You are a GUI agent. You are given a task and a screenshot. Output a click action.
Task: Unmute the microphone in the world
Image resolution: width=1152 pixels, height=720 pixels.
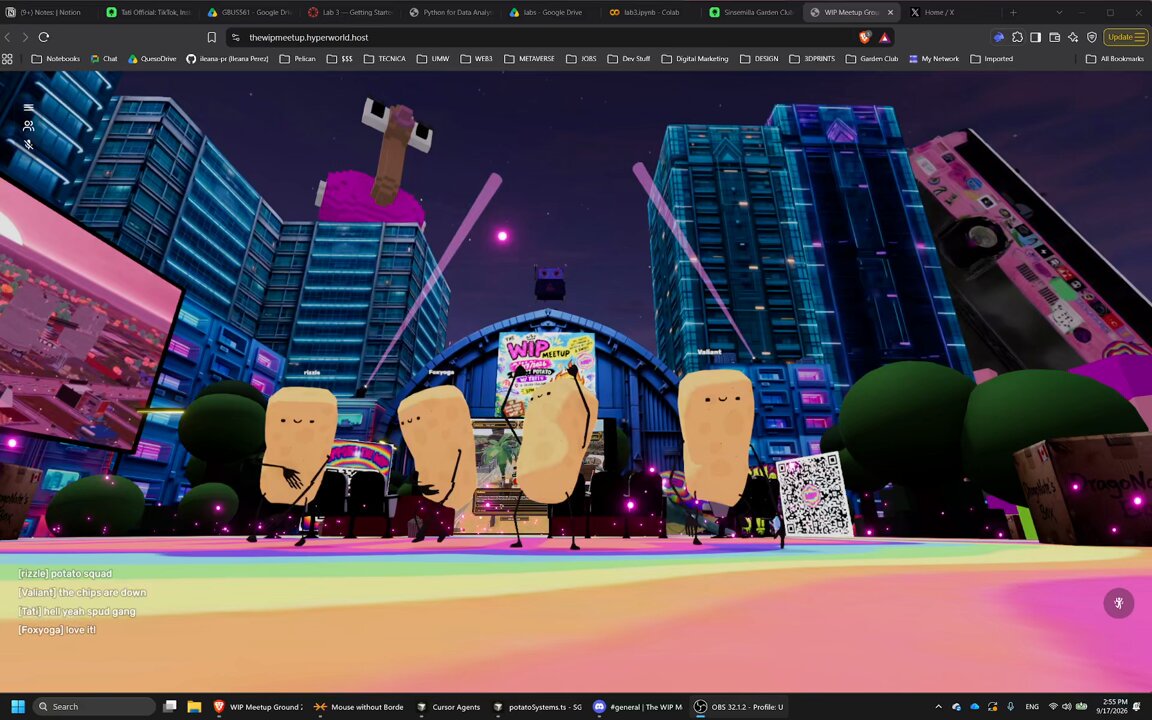(x=29, y=145)
